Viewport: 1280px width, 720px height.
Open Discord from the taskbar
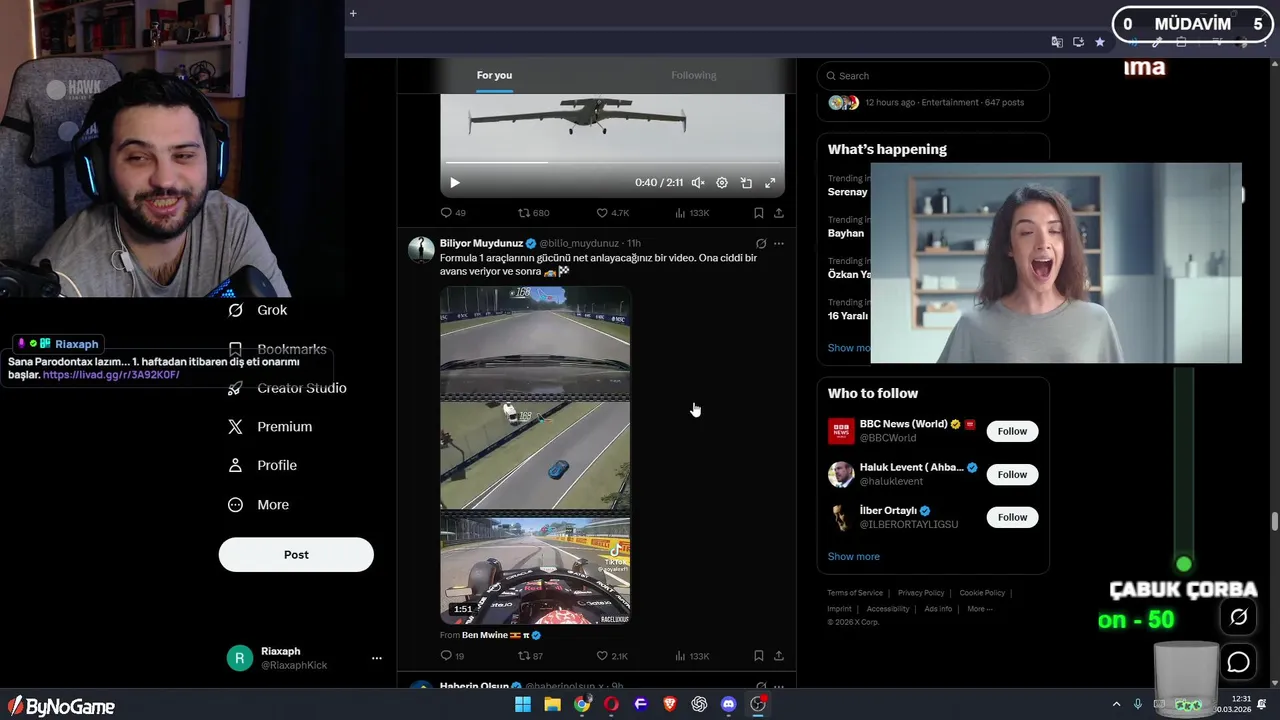click(x=729, y=705)
